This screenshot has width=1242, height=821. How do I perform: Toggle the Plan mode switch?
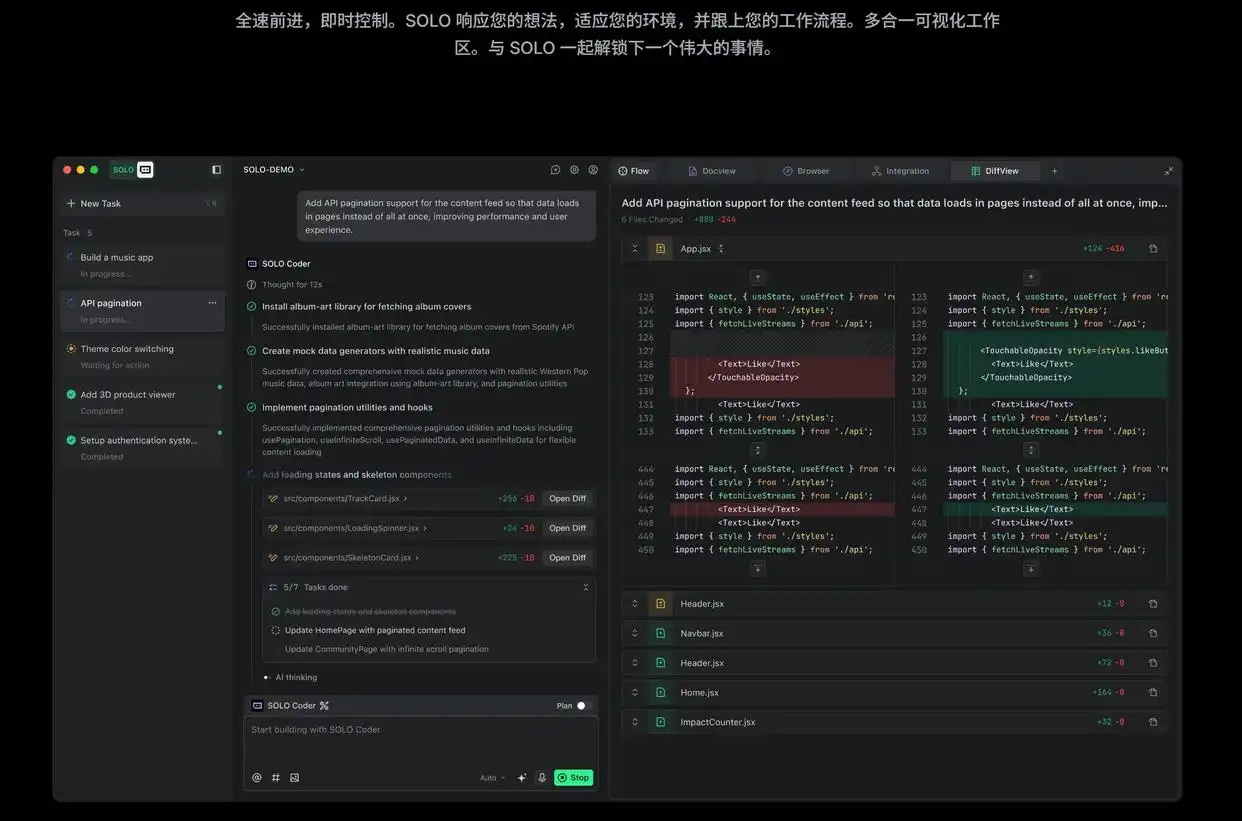[578, 705]
